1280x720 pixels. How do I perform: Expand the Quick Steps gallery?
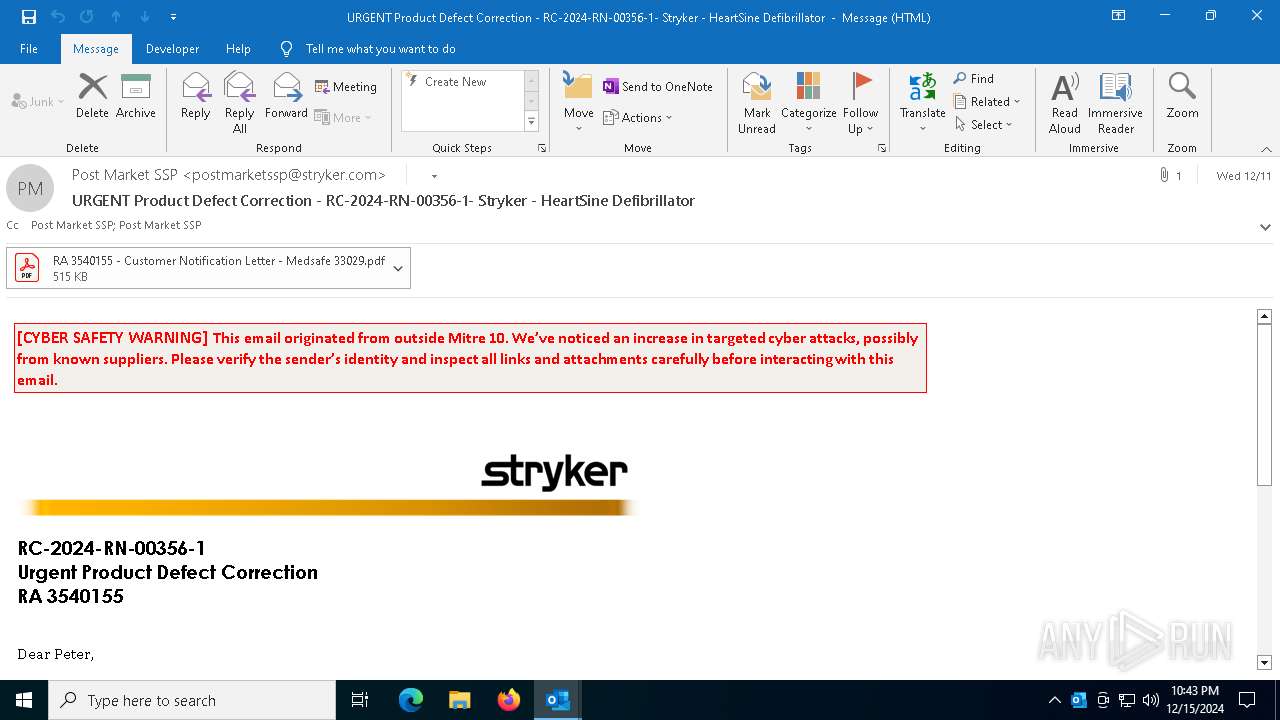[x=531, y=122]
